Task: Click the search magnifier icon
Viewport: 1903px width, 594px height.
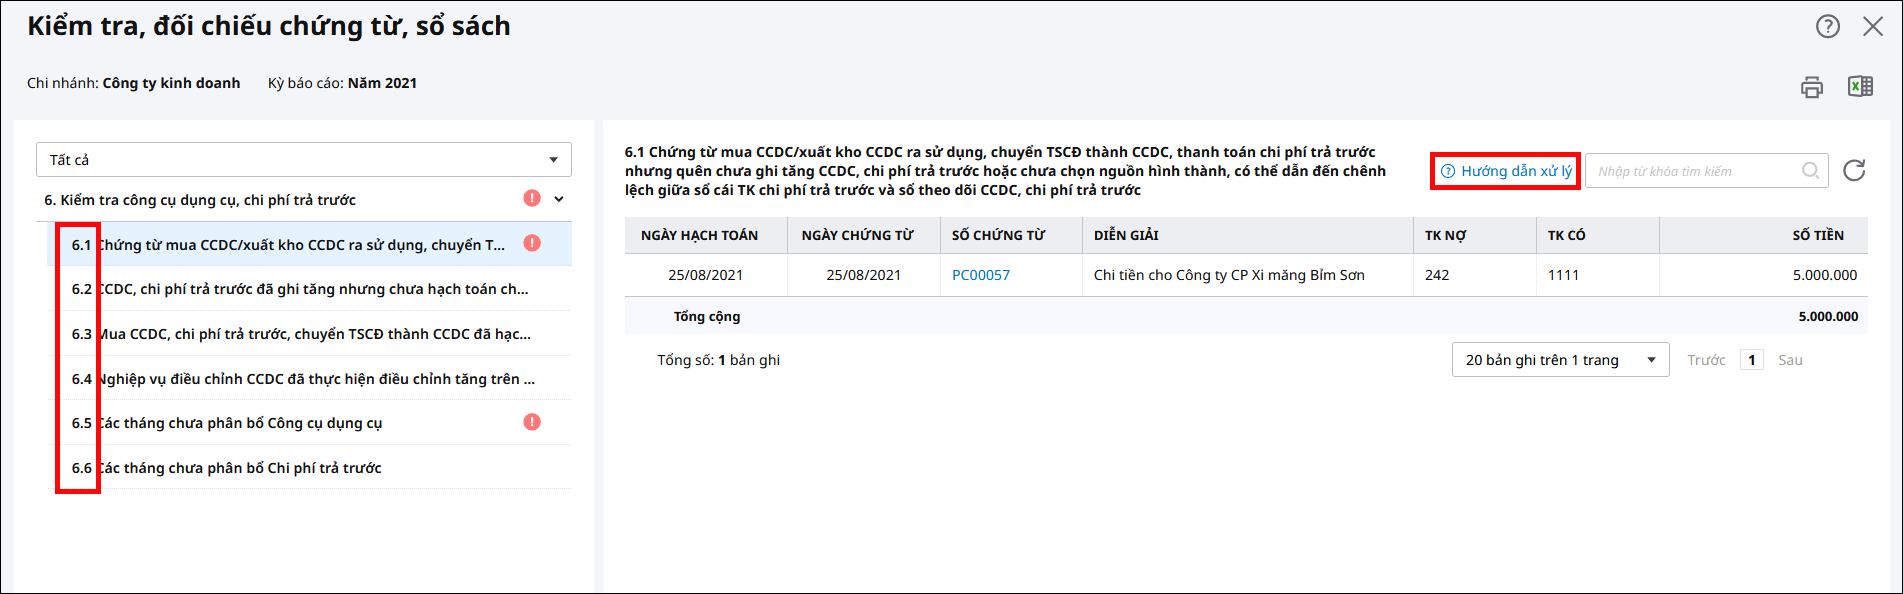Action: (1810, 171)
